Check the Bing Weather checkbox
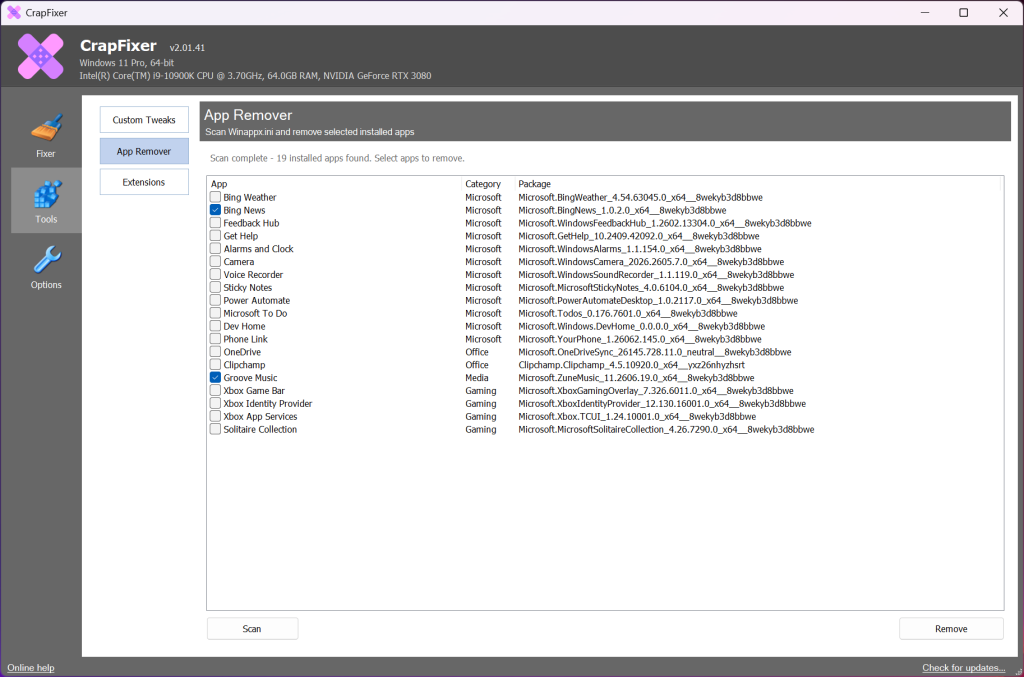The width and height of the screenshot is (1024, 677). pos(215,197)
